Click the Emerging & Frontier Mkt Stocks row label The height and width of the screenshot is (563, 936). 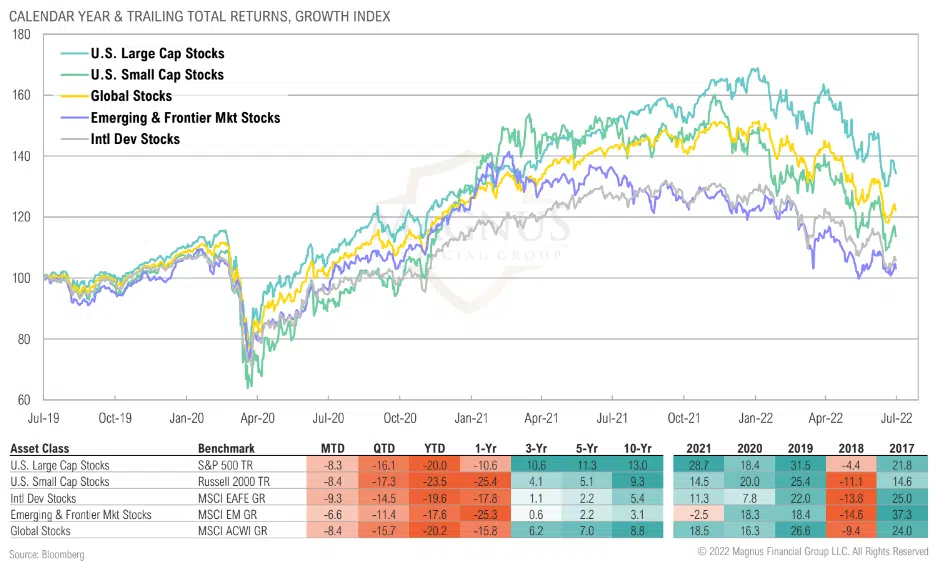[81, 514]
